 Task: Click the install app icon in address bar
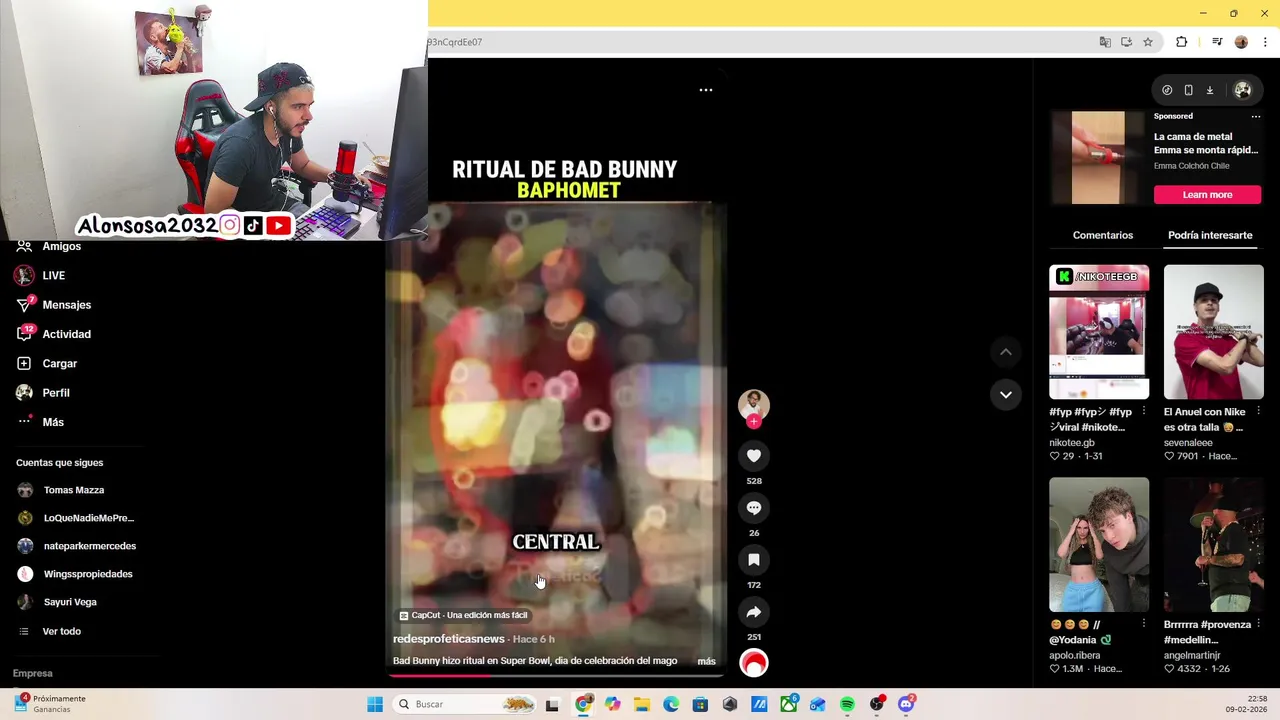click(x=1126, y=42)
